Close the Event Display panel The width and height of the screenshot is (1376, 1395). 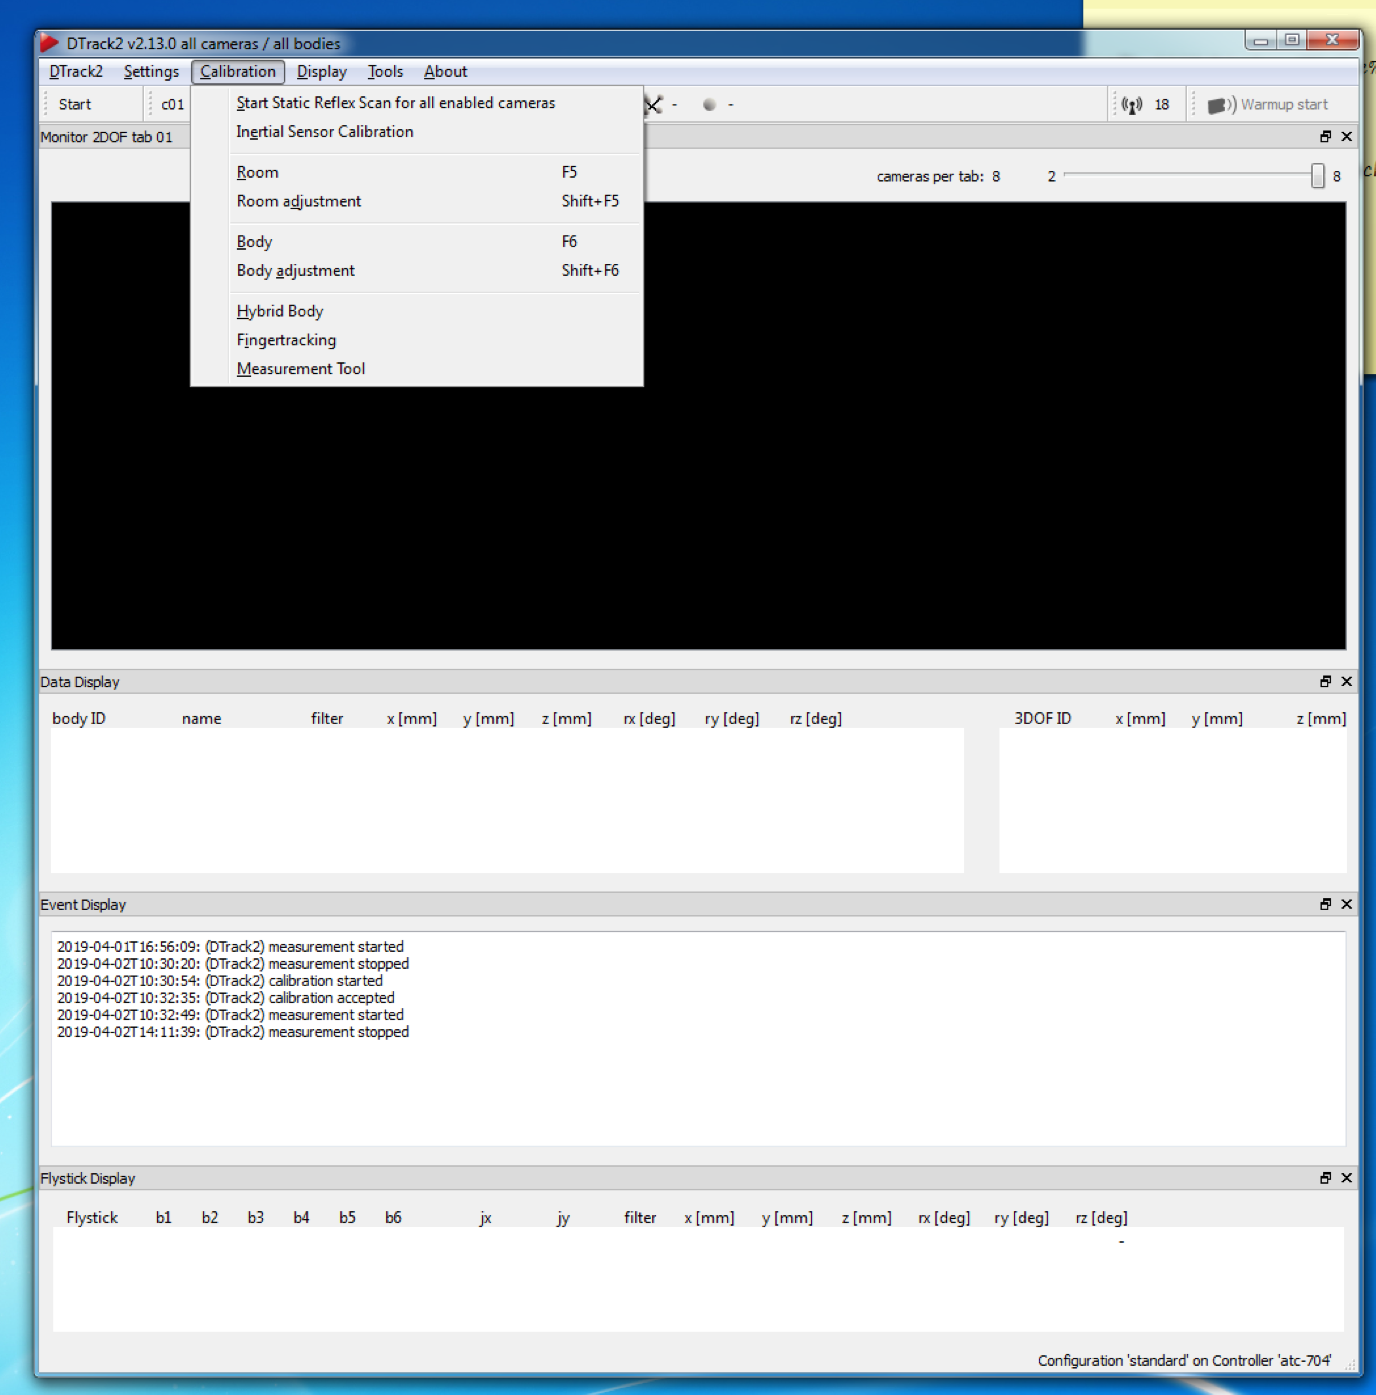point(1346,904)
